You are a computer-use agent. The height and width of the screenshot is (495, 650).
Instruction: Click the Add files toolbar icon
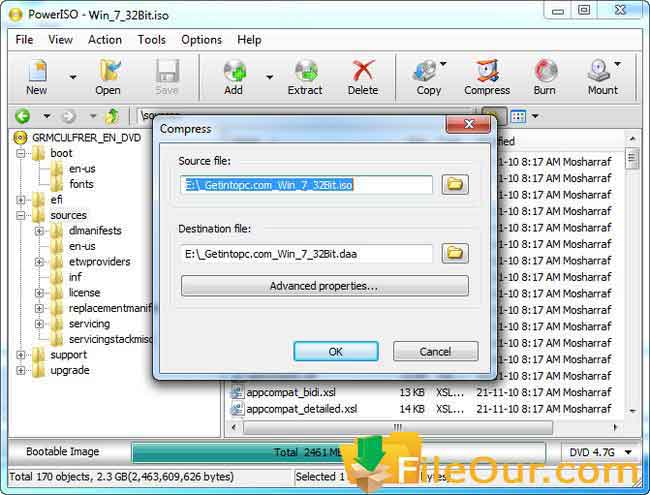[234, 77]
